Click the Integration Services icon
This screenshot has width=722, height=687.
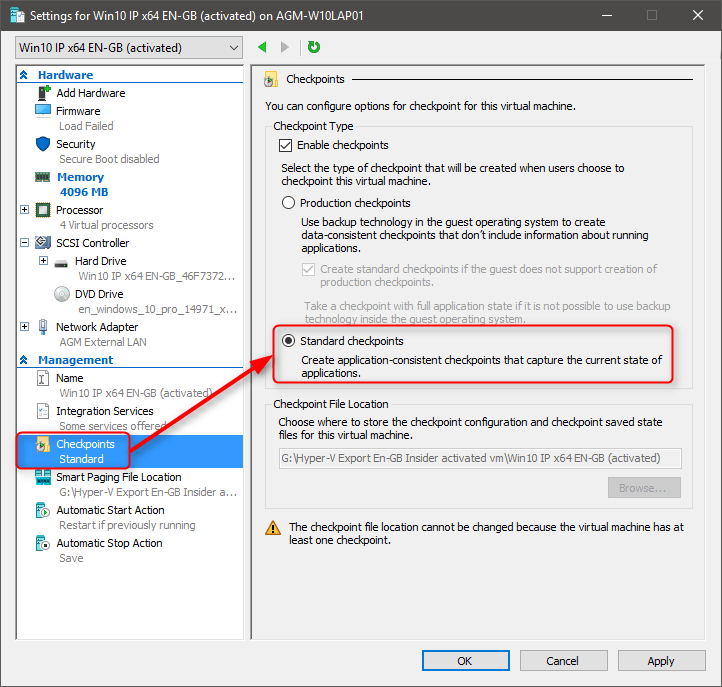(x=43, y=411)
